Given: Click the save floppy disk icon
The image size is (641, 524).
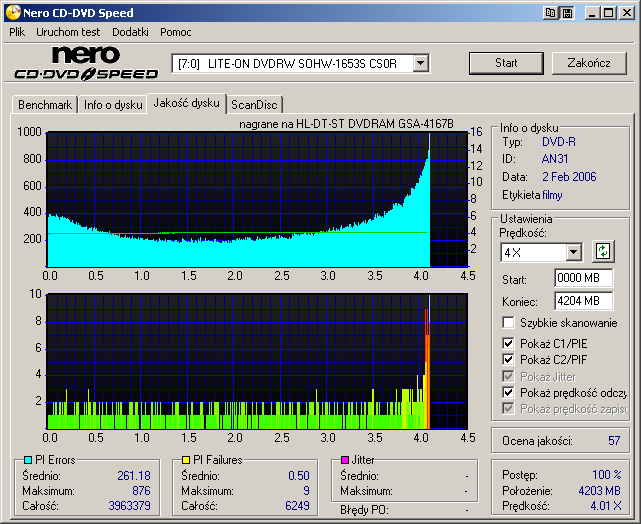Looking at the screenshot, I should [567, 13].
